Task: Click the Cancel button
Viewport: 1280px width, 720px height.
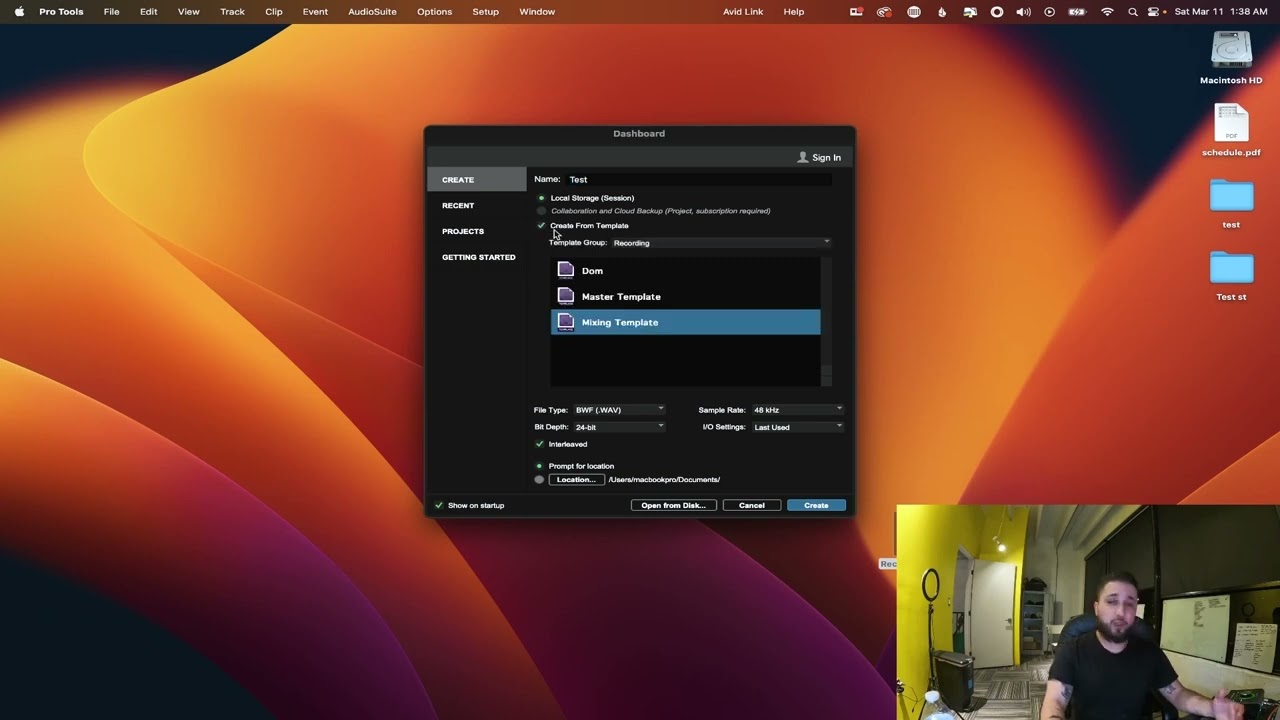Action: [752, 505]
